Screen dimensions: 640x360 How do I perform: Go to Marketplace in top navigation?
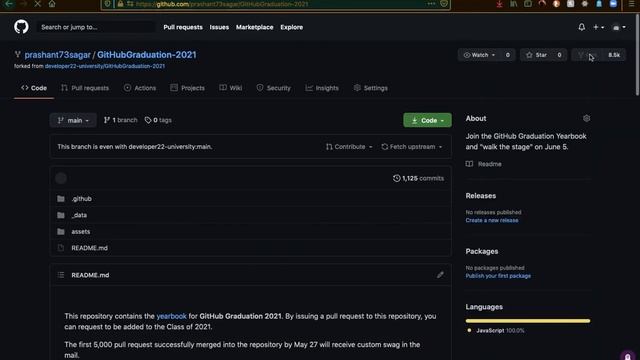click(254, 27)
